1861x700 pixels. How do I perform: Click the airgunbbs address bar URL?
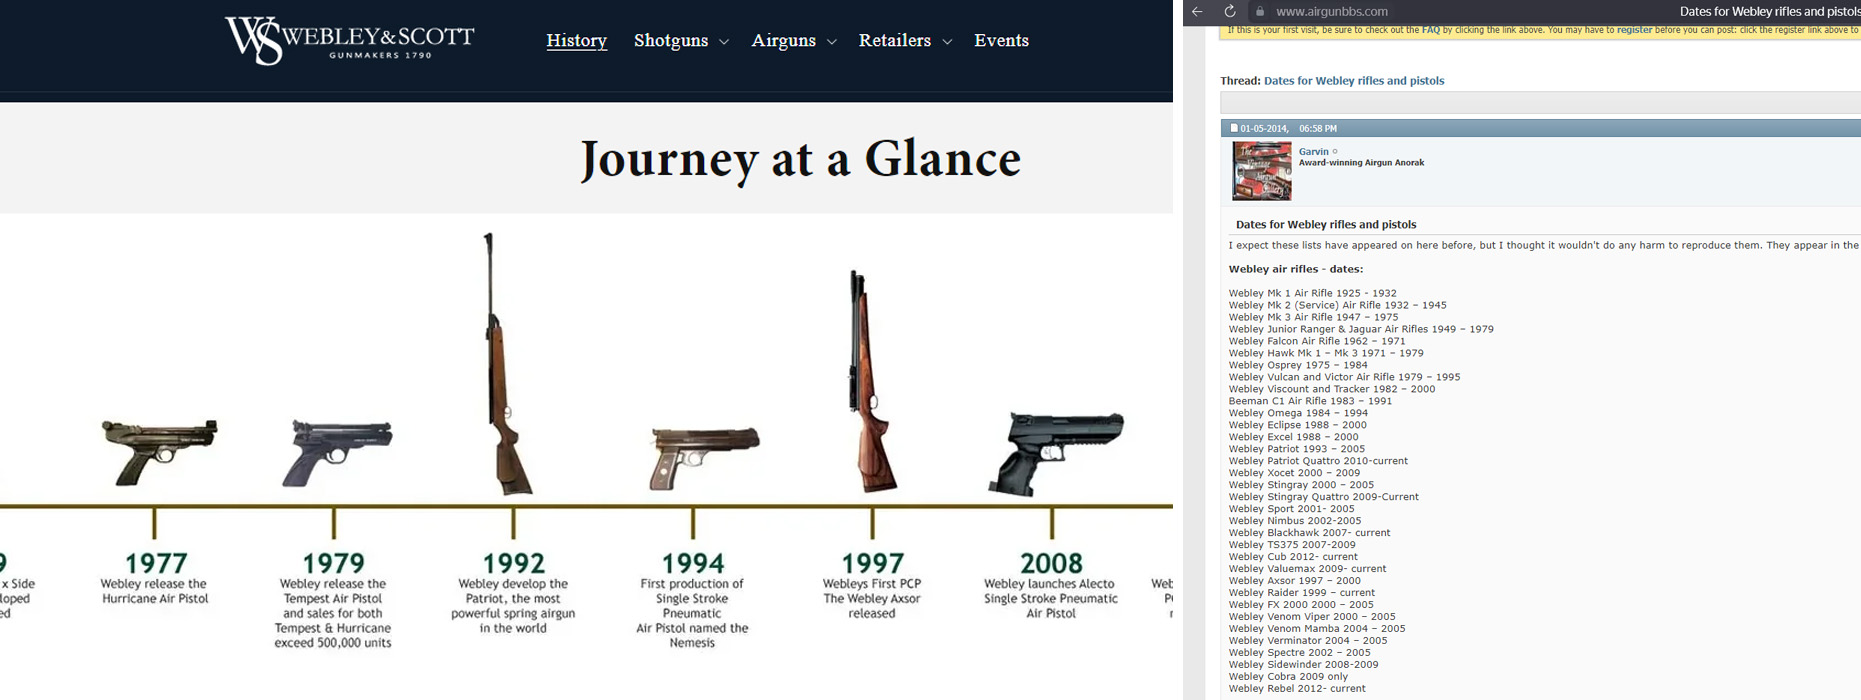pos(1332,12)
